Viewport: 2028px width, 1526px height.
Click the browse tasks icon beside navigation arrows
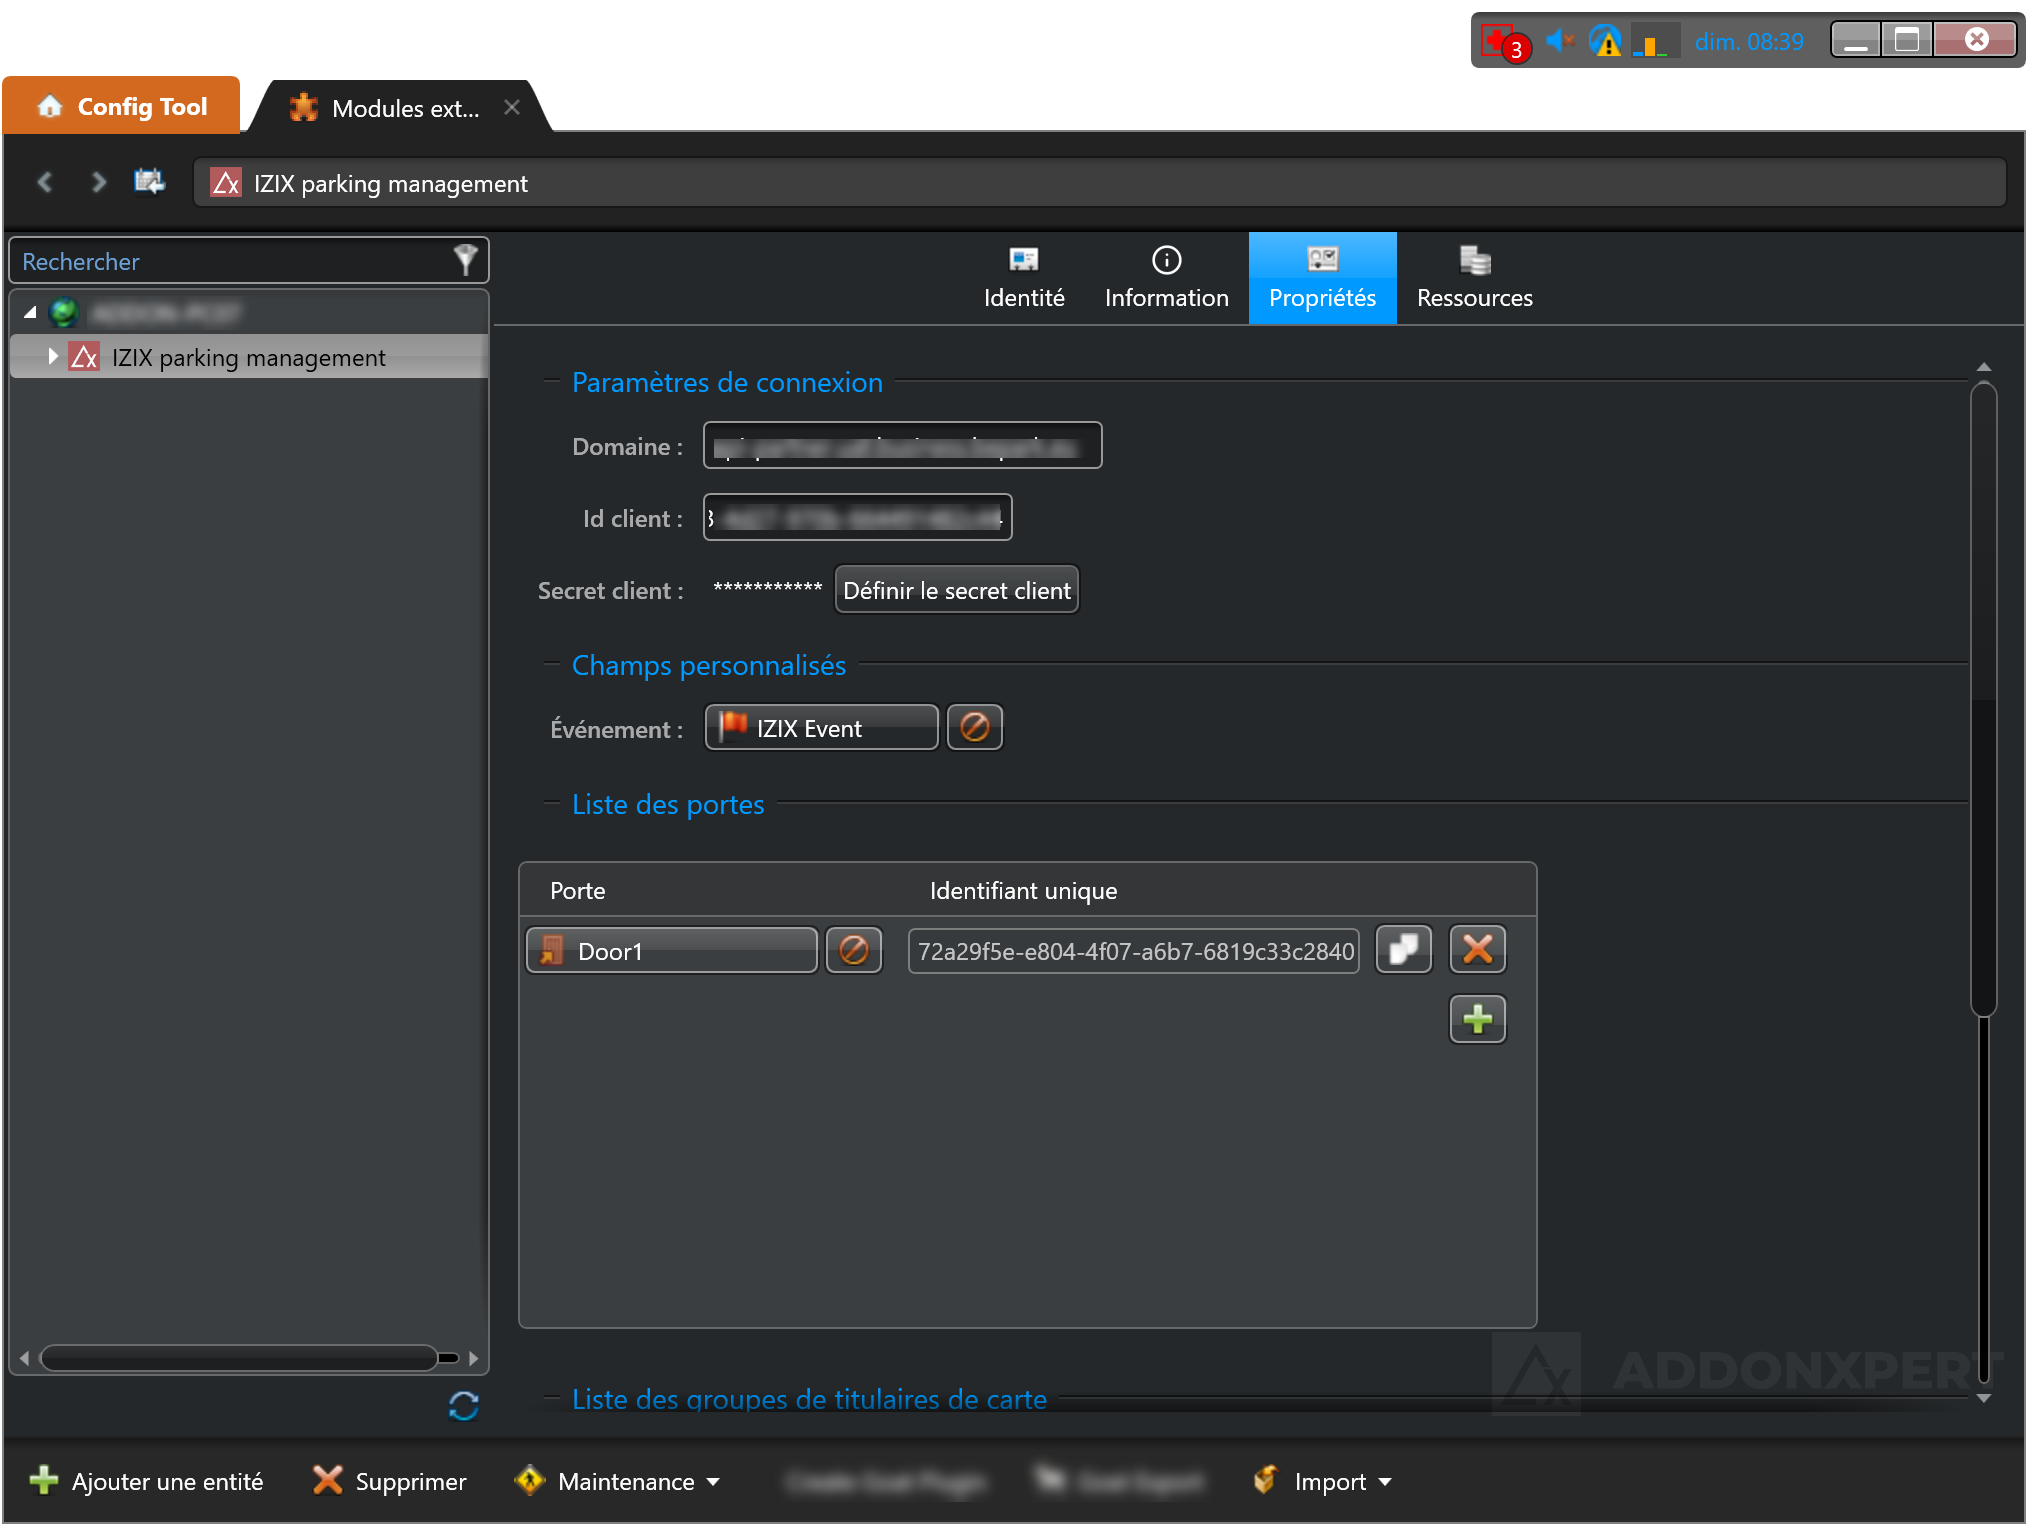149,182
